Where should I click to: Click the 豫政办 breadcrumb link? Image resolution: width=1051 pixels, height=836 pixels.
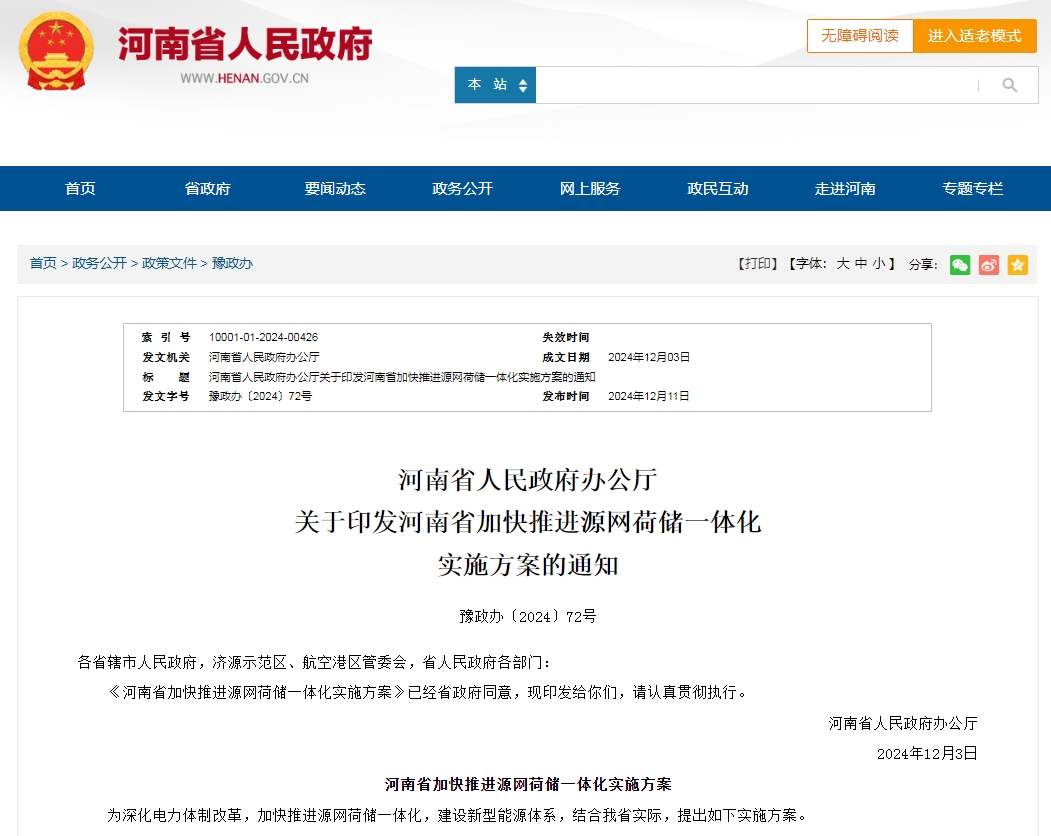232,263
